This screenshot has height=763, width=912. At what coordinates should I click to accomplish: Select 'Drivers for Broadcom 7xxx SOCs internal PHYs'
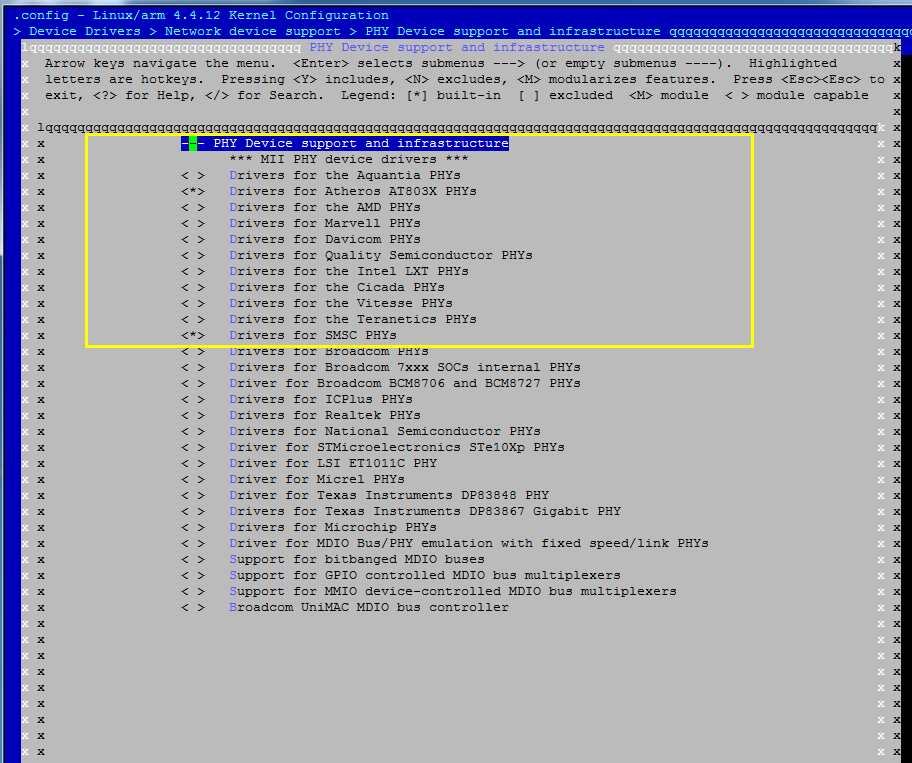[405, 368]
